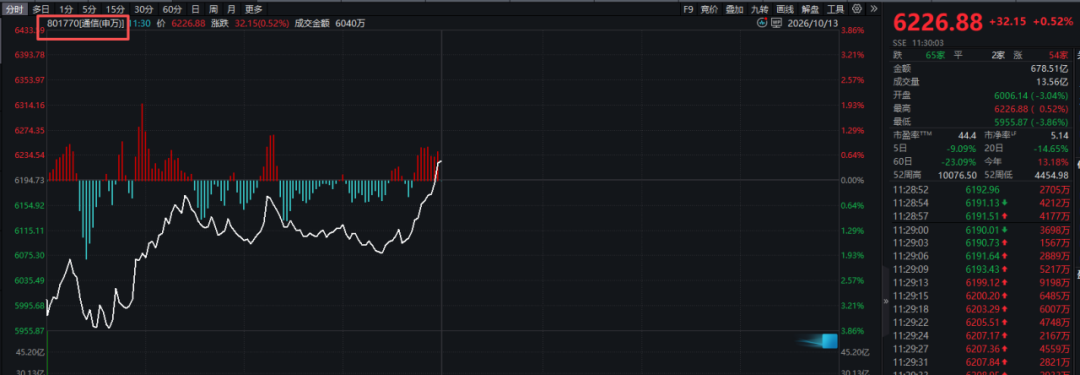This screenshot has height=375, width=1080.
Task: Click the 801770[通信(申万)] index name
Action: coord(85,23)
